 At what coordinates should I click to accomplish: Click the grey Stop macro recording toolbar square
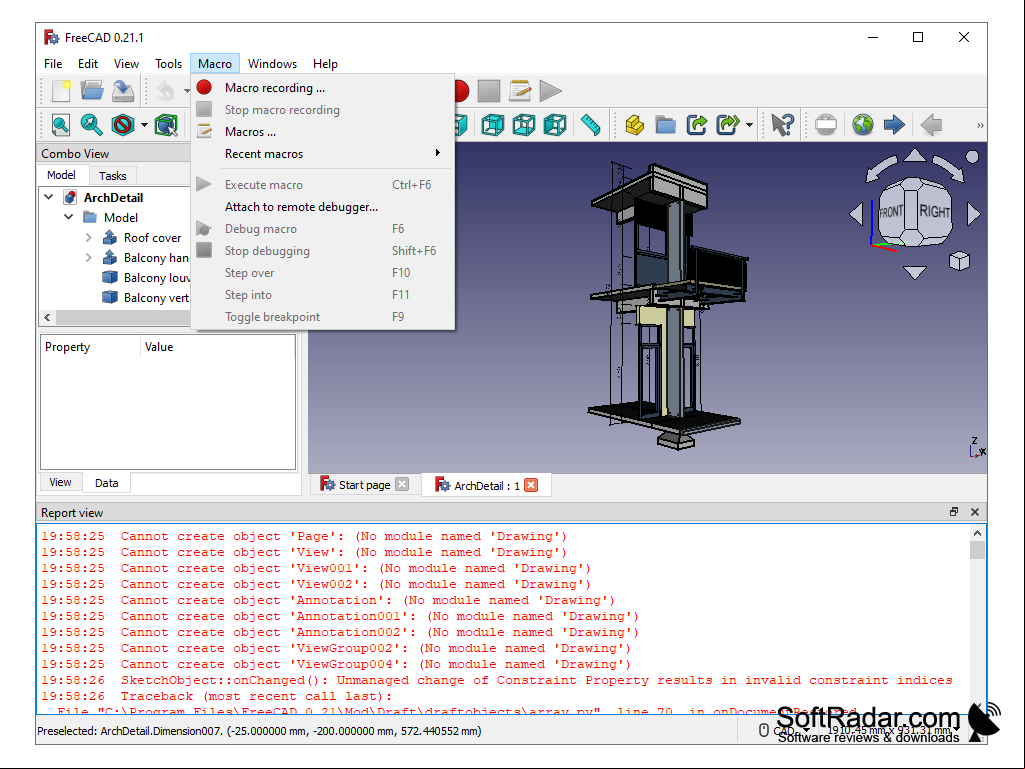pos(488,91)
